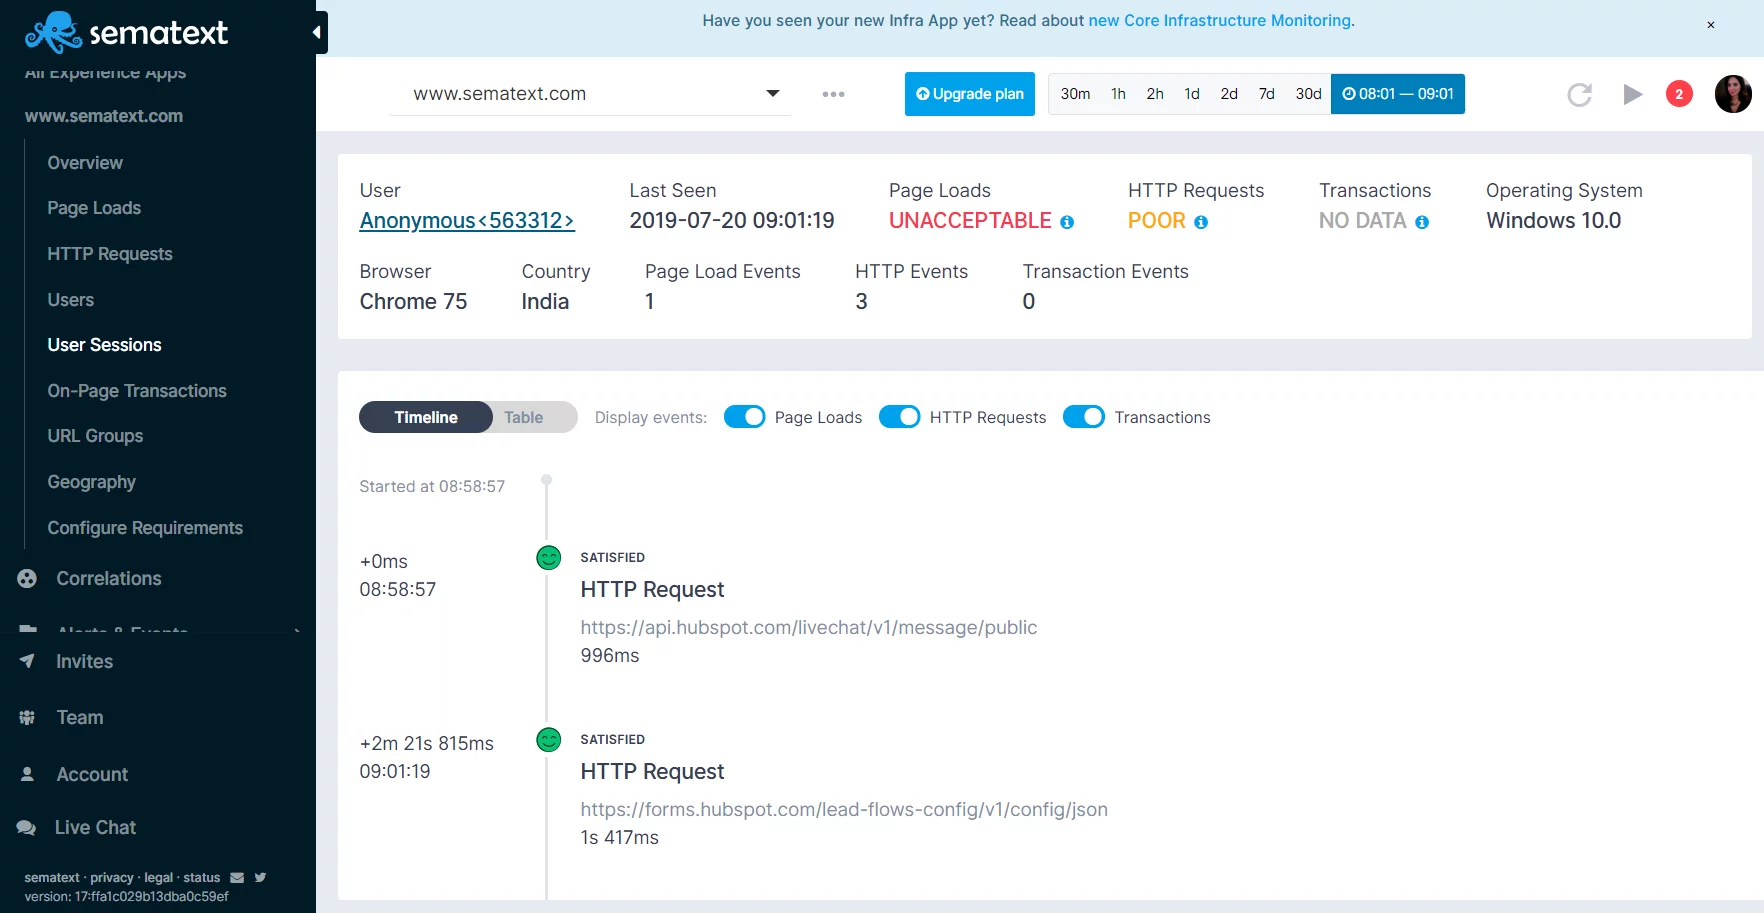Toggle Transactions event display
This screenshot has height=913, width=1764.
click(x=1084, y=417)
